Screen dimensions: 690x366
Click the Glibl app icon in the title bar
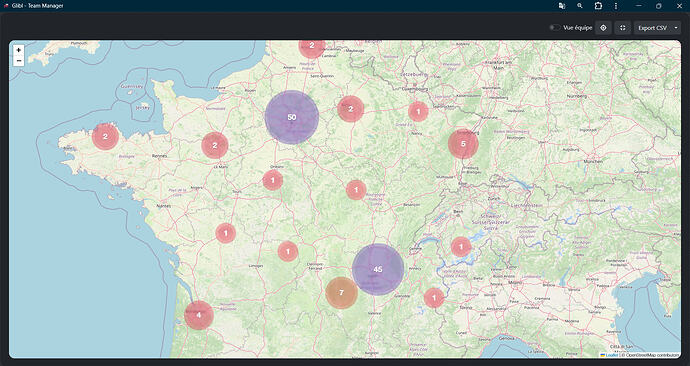pos(6,6)
